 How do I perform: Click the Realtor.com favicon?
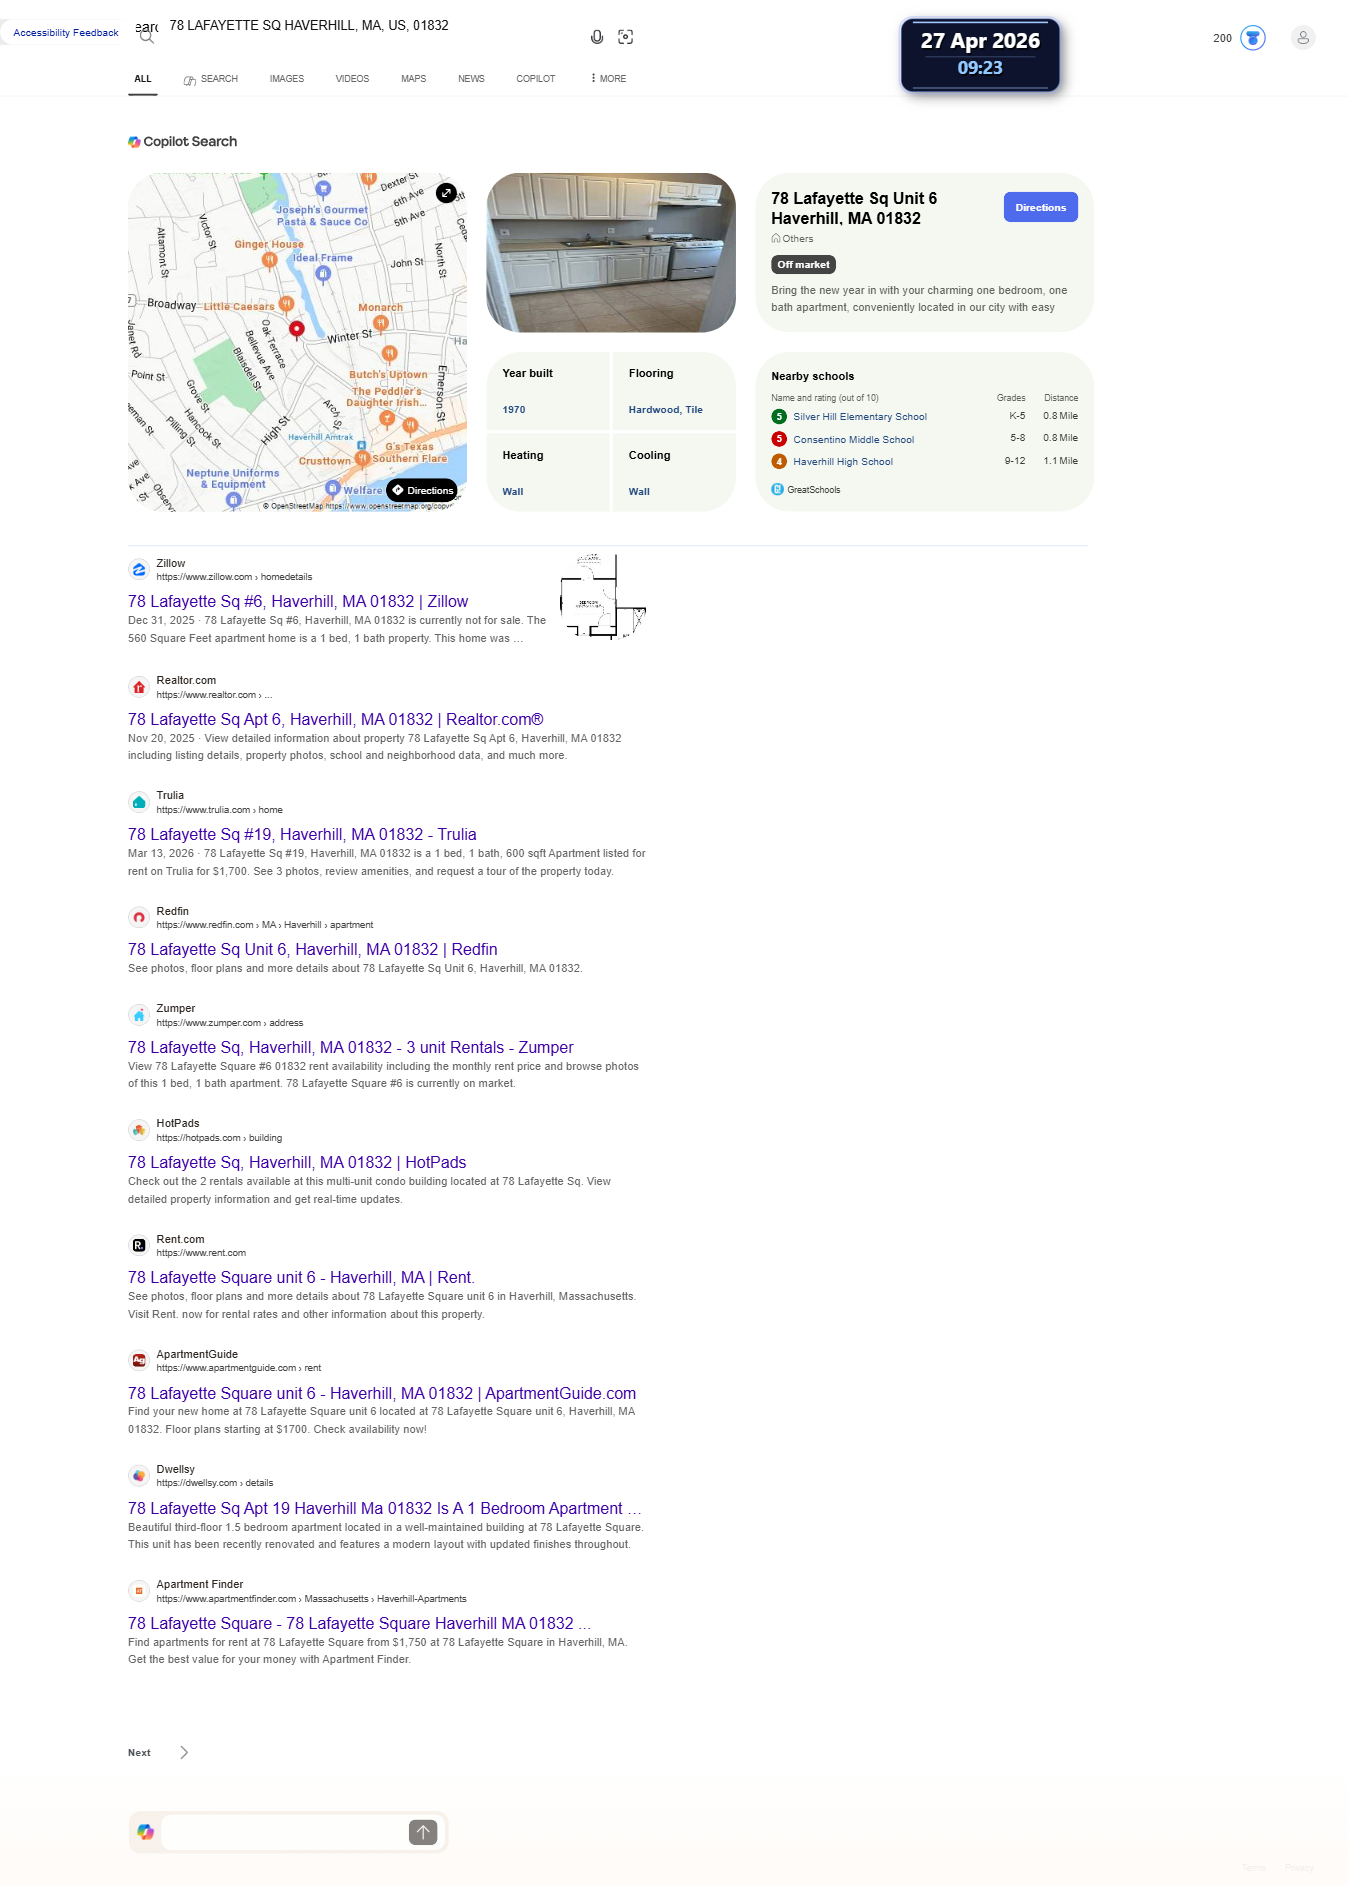pyautogui.click(x=139, y=687)
